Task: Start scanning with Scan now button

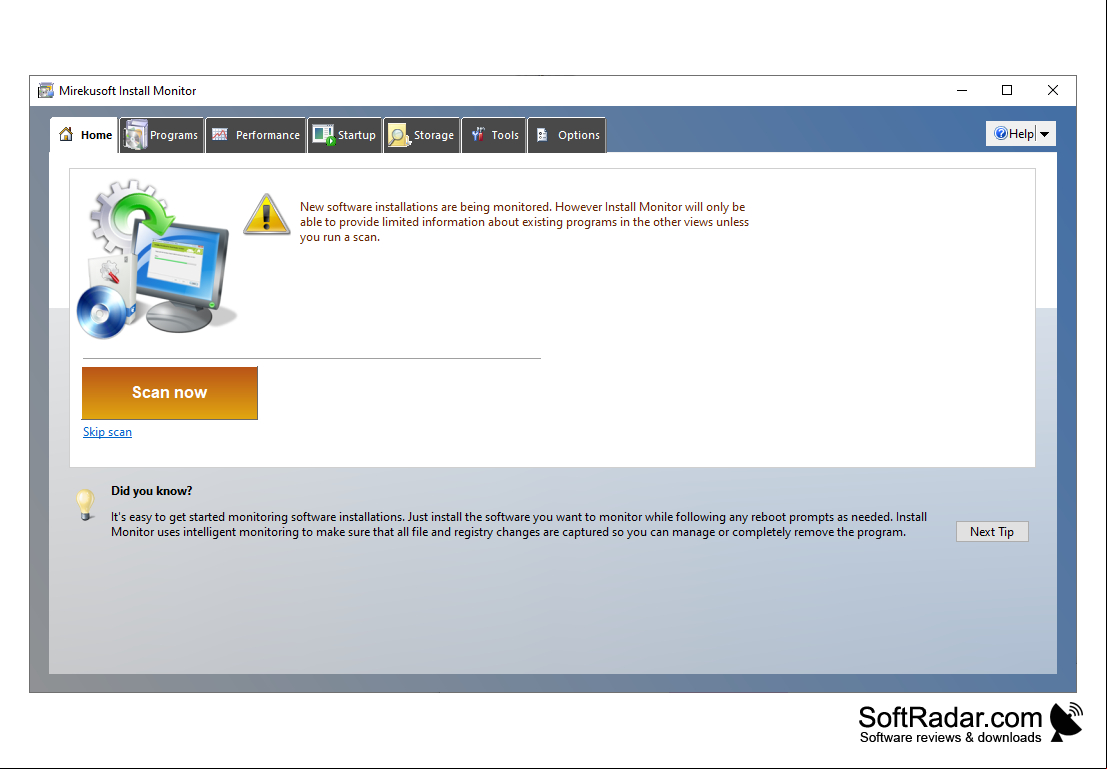Action: click(x=169, y=393)
